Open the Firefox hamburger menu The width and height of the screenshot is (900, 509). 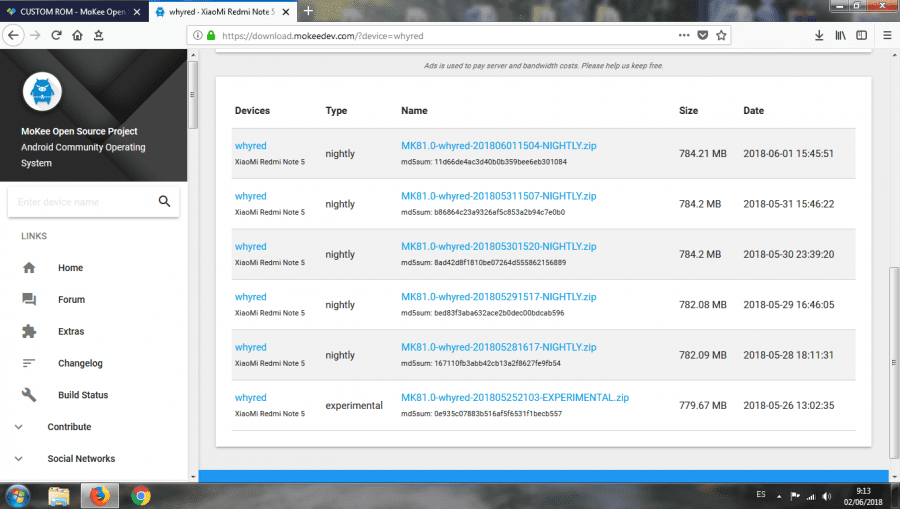887,36
